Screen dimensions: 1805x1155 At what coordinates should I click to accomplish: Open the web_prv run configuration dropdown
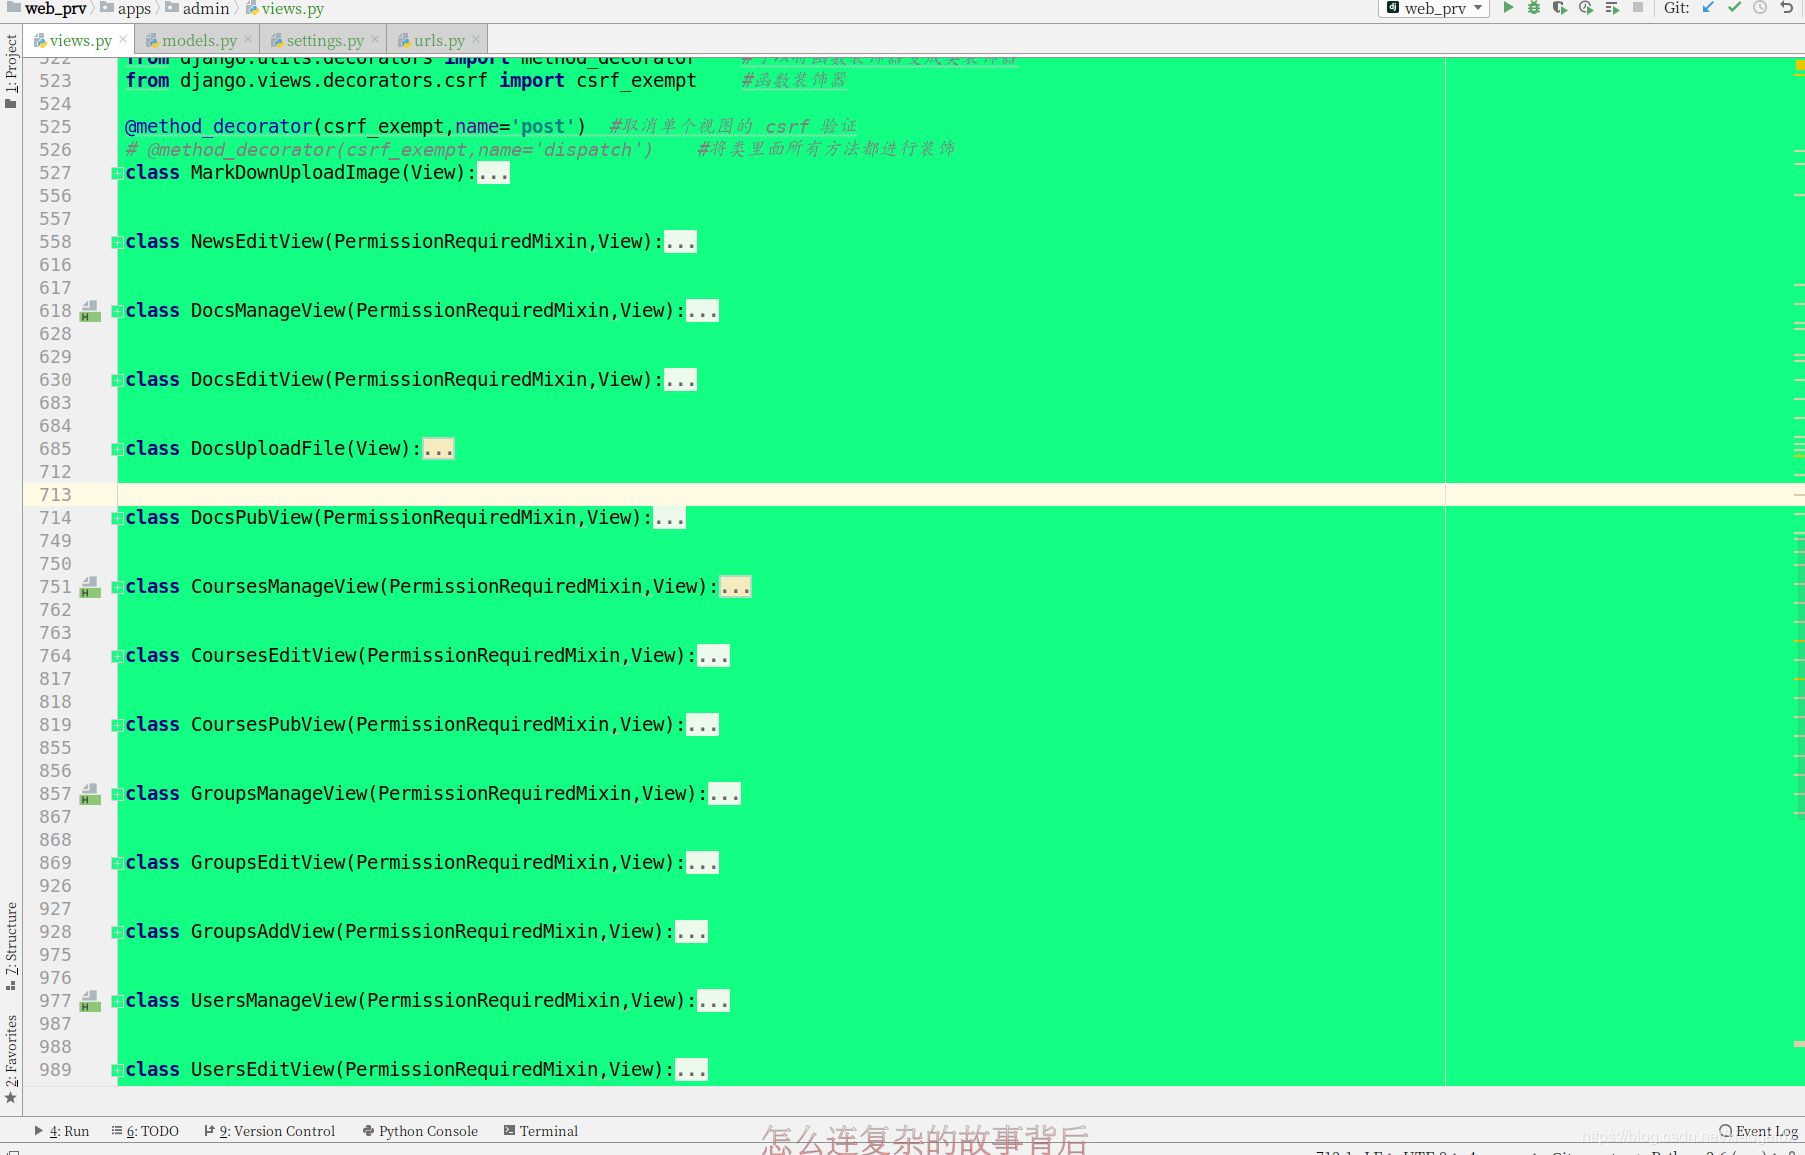(x=1434, y=8)
